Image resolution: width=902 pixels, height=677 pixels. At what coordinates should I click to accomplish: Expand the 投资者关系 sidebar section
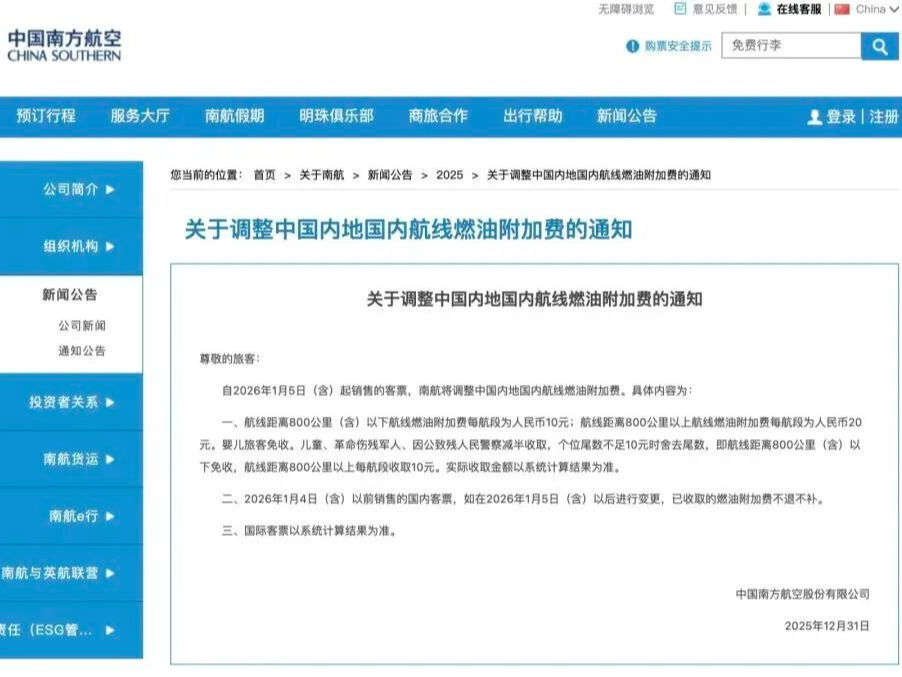(72, 402)
